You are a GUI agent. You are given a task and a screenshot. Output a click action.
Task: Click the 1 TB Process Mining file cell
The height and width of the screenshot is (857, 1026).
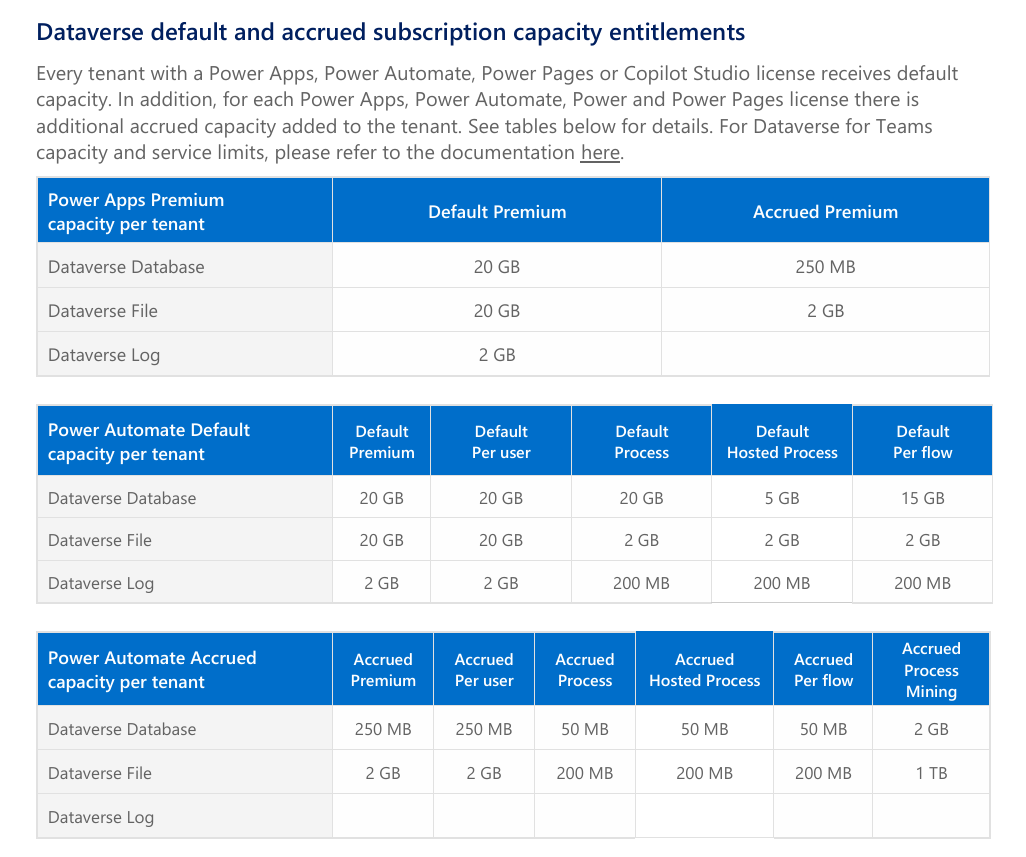tap(931, 773)
